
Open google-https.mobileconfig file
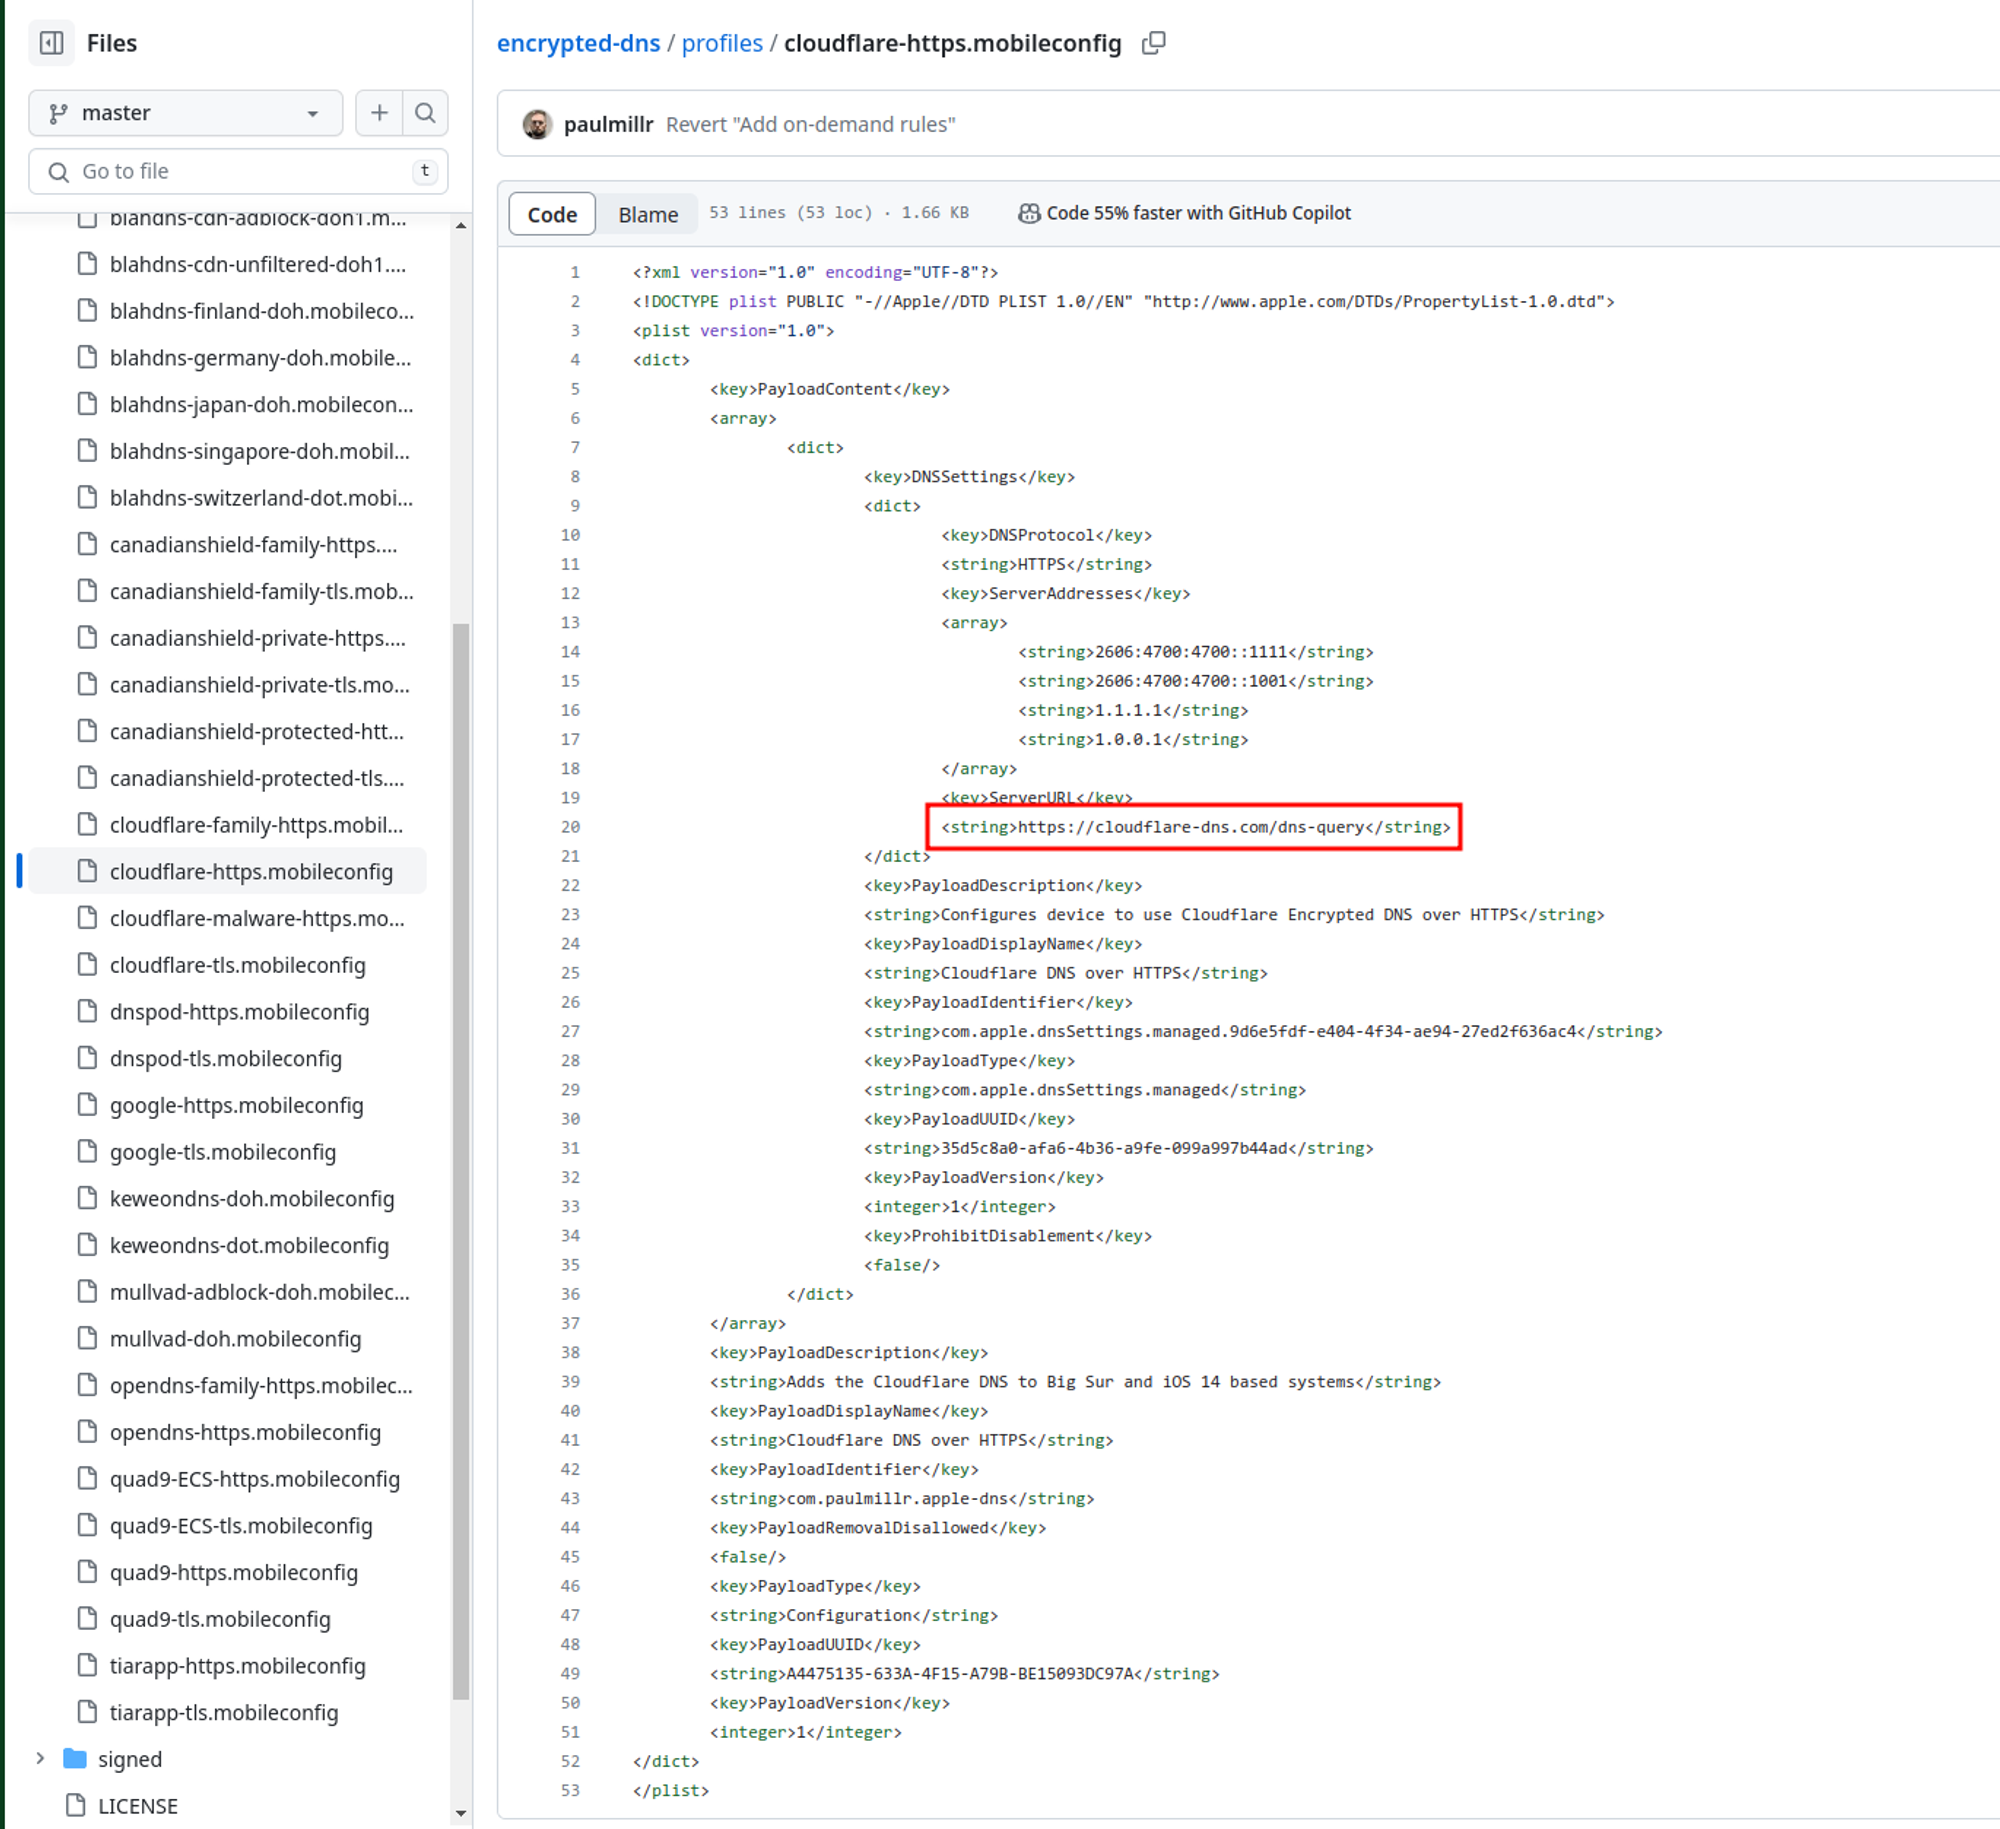pyautogui.click(x=236, y=1105)
